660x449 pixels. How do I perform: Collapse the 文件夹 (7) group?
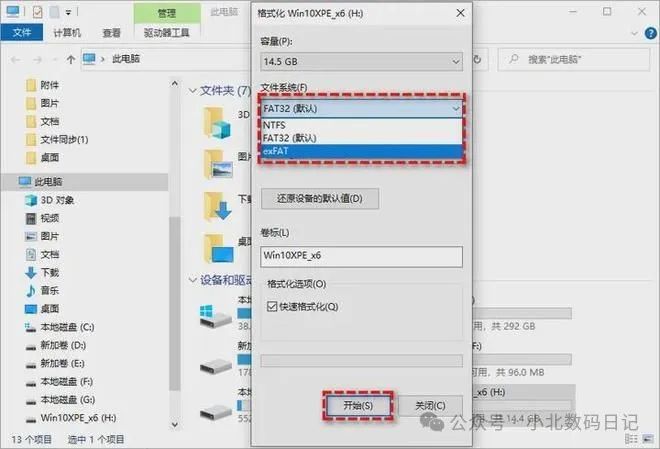point(193,90)
